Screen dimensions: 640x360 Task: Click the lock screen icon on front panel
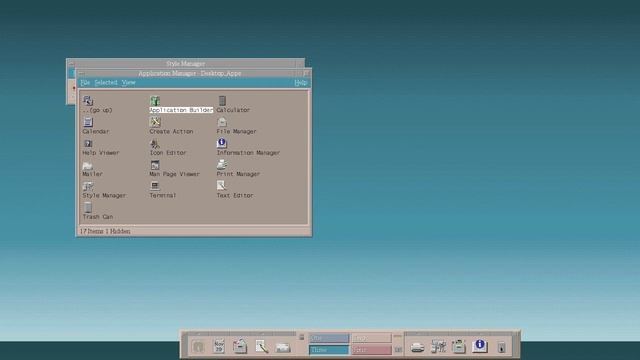point(302,337)
